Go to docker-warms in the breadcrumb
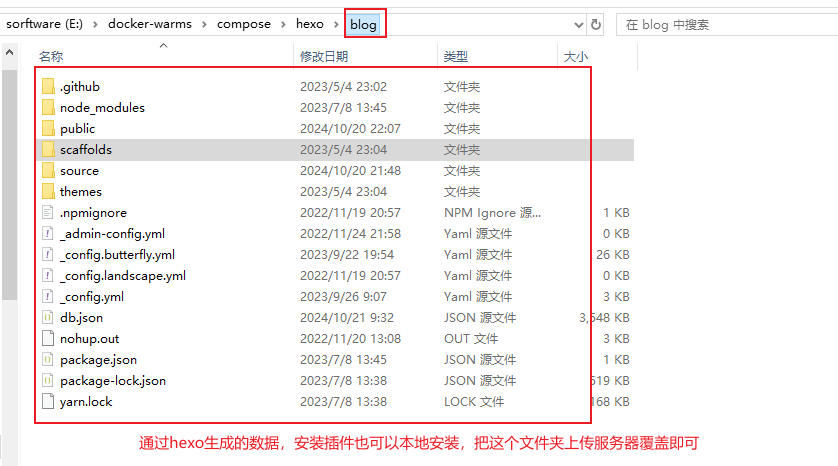Image resolution: width=838 pixels, height=466 pixels. (x=150, y=24)
